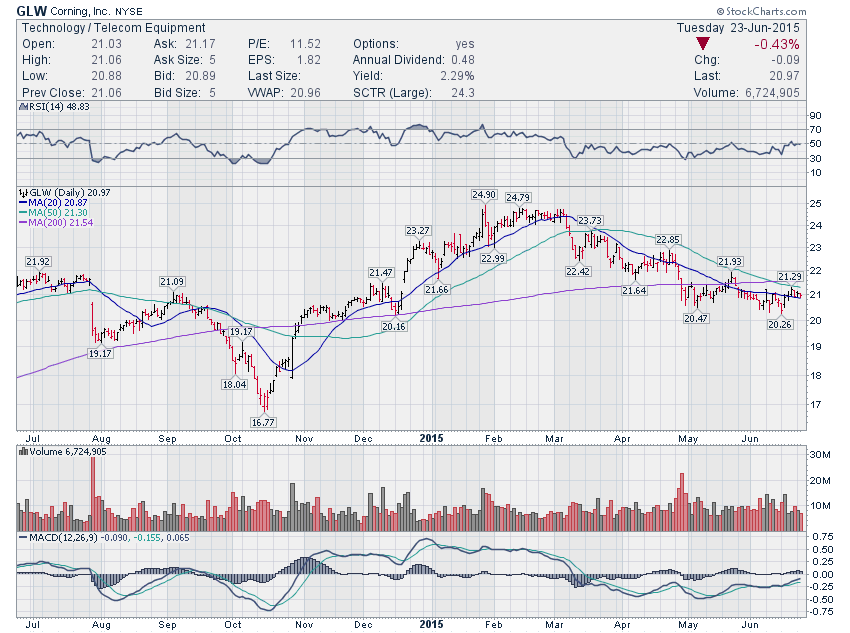The width and height of the screenshot is (850, 633).
Task: Click the 20.16 price annotation
Action: pyautogui.click(x=394, y=326)
